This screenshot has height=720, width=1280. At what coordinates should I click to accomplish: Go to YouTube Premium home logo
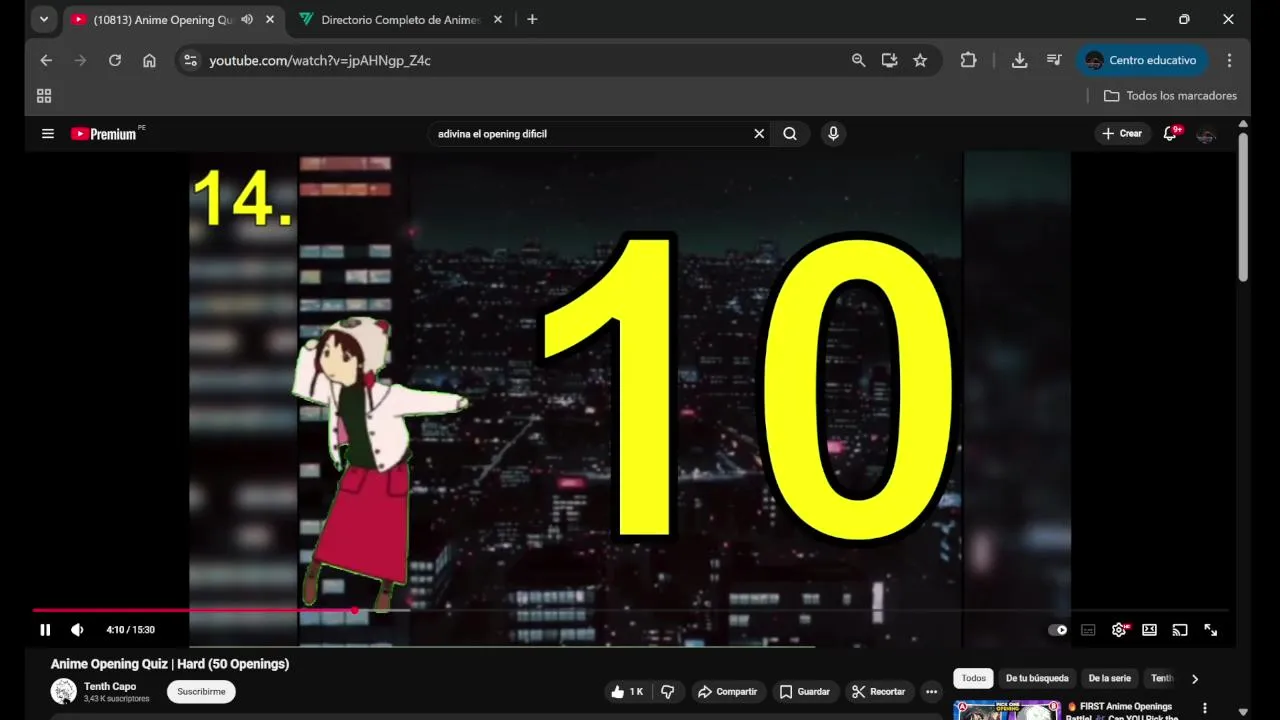tap(103, 134)
